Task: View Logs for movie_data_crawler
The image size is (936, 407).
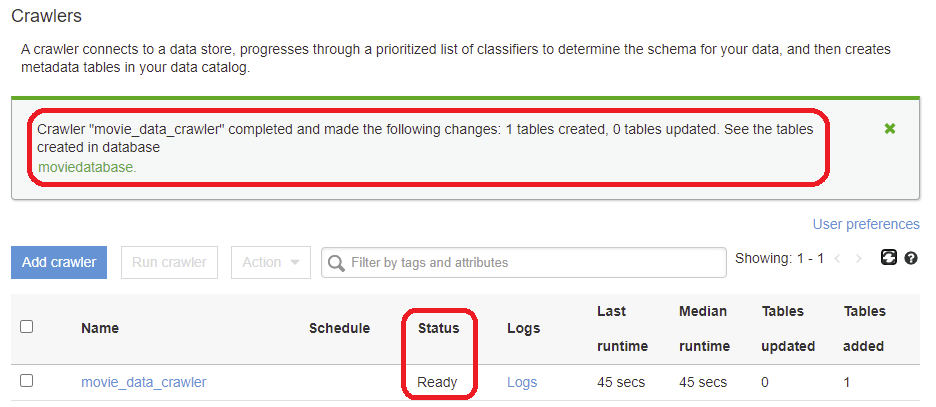Action: pyautogui.click(x=522, y=382)
